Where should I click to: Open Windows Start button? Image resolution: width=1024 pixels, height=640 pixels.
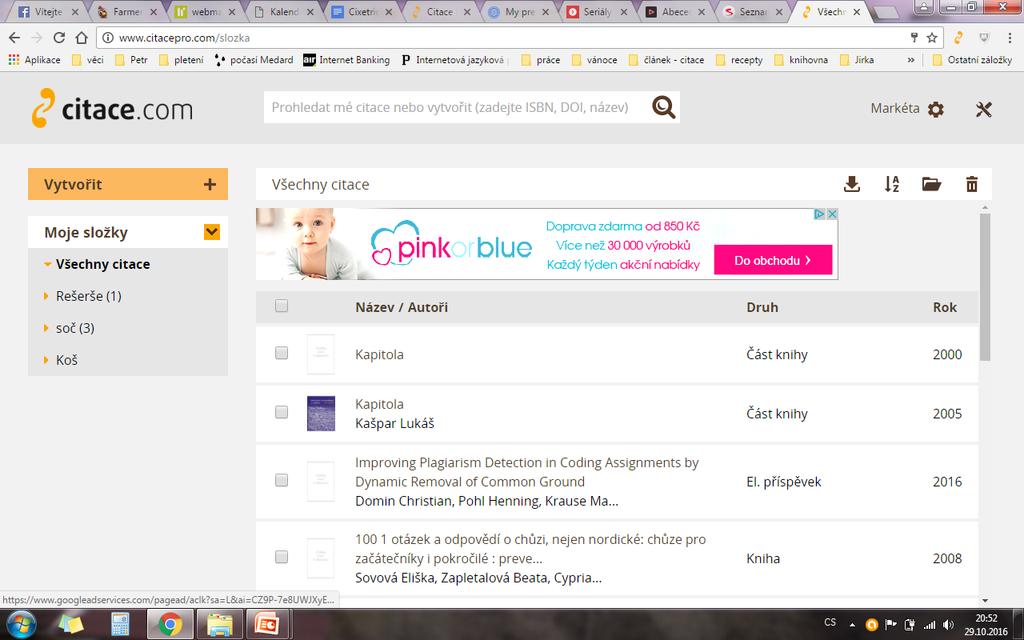pos(21,624)
